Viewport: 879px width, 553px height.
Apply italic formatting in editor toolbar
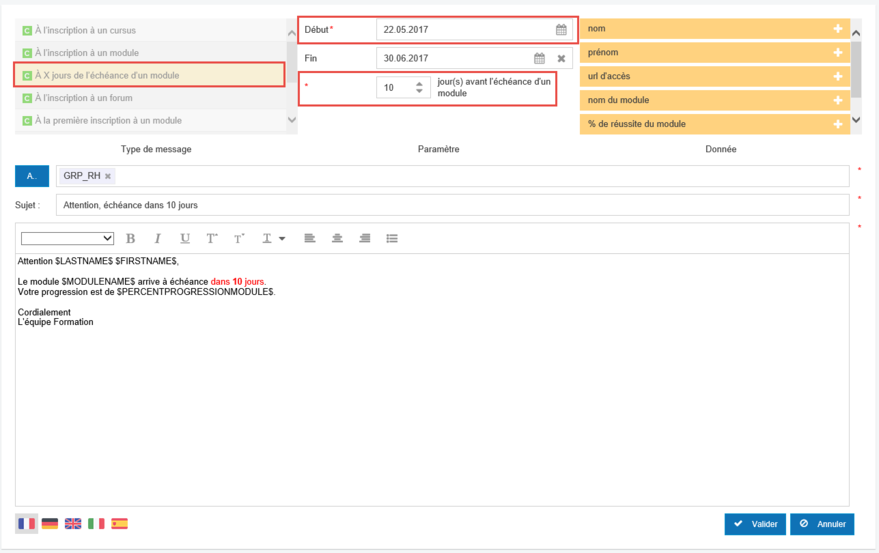pos(157,238)
